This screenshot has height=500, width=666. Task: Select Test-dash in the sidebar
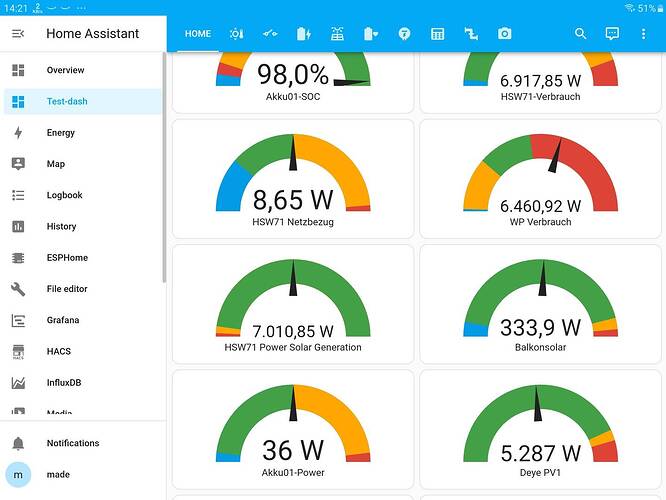pyautogui.click(x=82, y=102)
